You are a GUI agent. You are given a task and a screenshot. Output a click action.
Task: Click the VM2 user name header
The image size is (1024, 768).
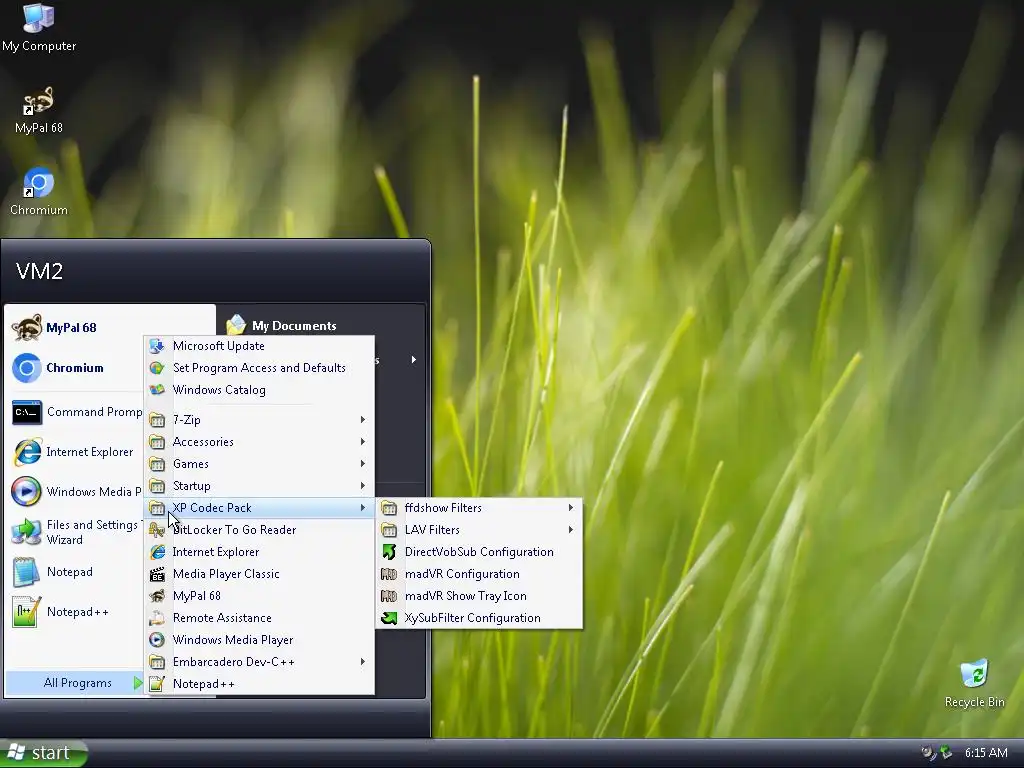(39, 270)
